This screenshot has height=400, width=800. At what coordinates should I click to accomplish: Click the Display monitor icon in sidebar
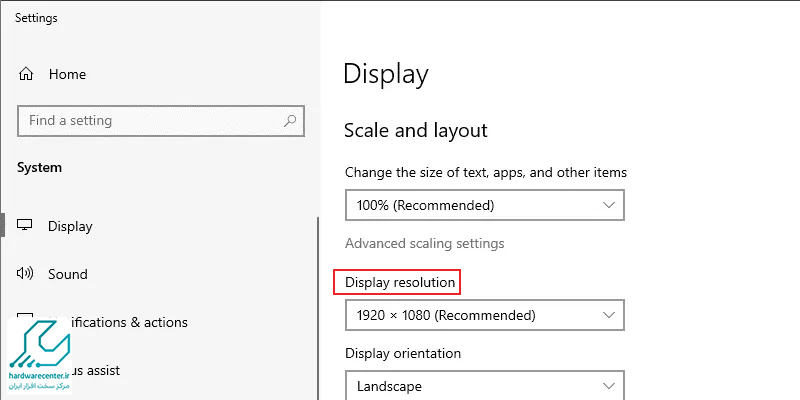click(x=26, y=226)
